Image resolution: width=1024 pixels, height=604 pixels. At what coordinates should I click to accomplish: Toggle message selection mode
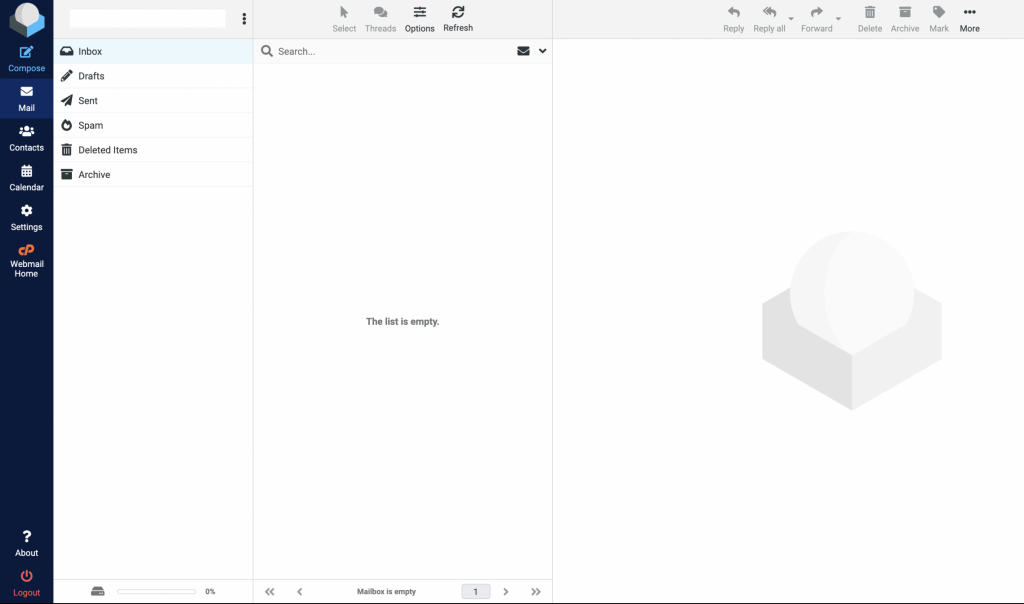click(x=344, y=18)
